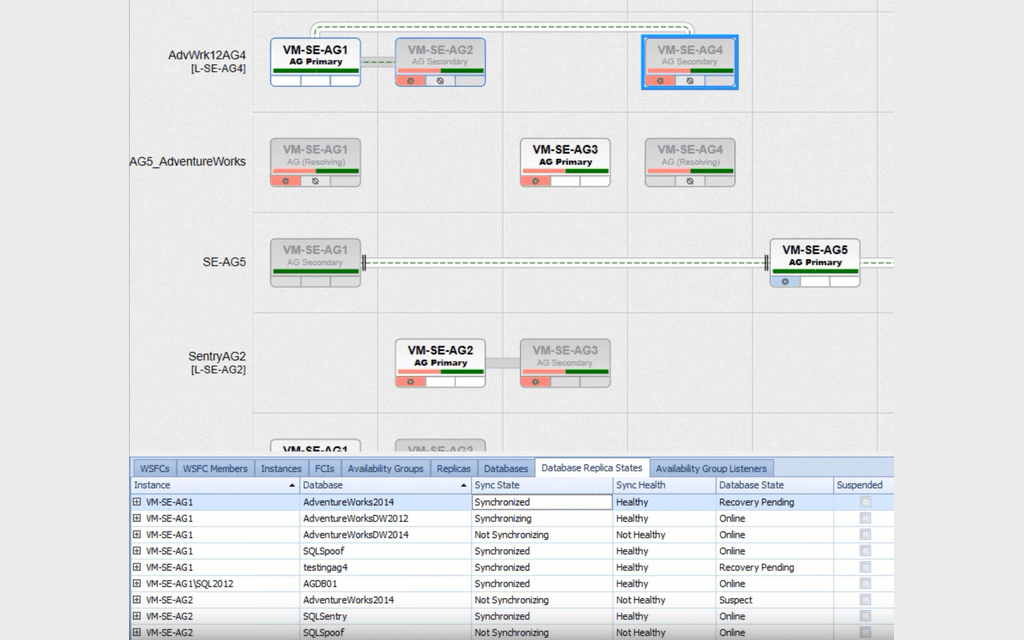Click the suspend-data-movement icon on VM-SE-AG4 node
This screenshot has width=1024, height=640.
(690, 82)
